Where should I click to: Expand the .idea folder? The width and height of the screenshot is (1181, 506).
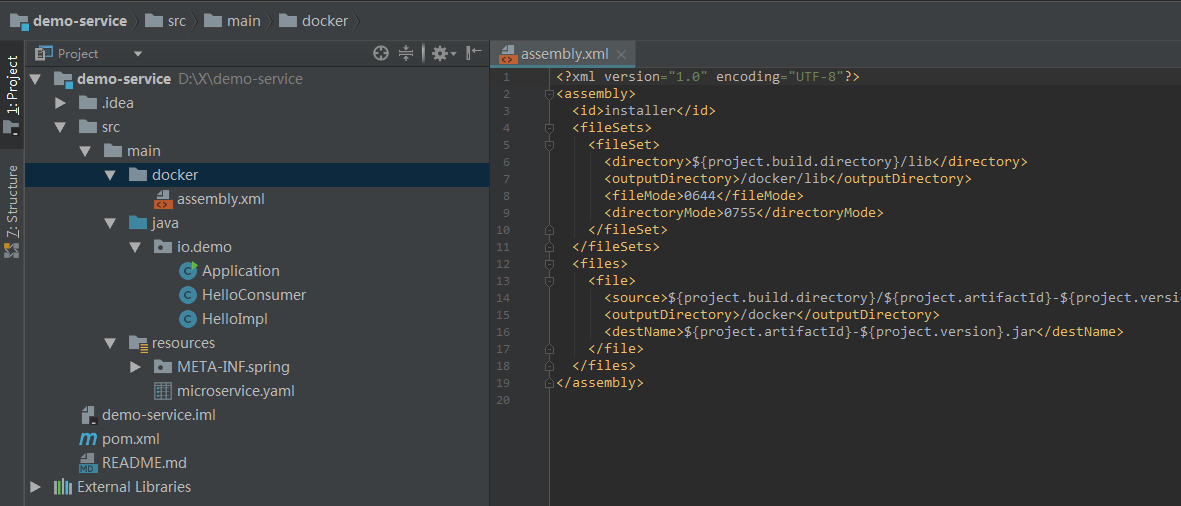point(60,103)
